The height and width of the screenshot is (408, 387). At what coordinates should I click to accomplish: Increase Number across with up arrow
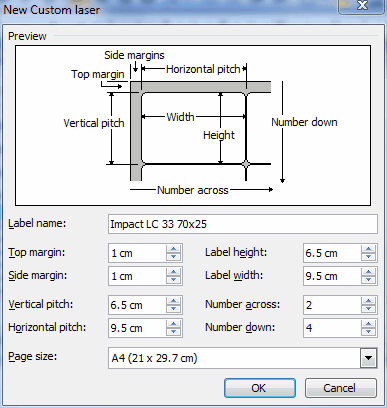(x=368, y=301)
